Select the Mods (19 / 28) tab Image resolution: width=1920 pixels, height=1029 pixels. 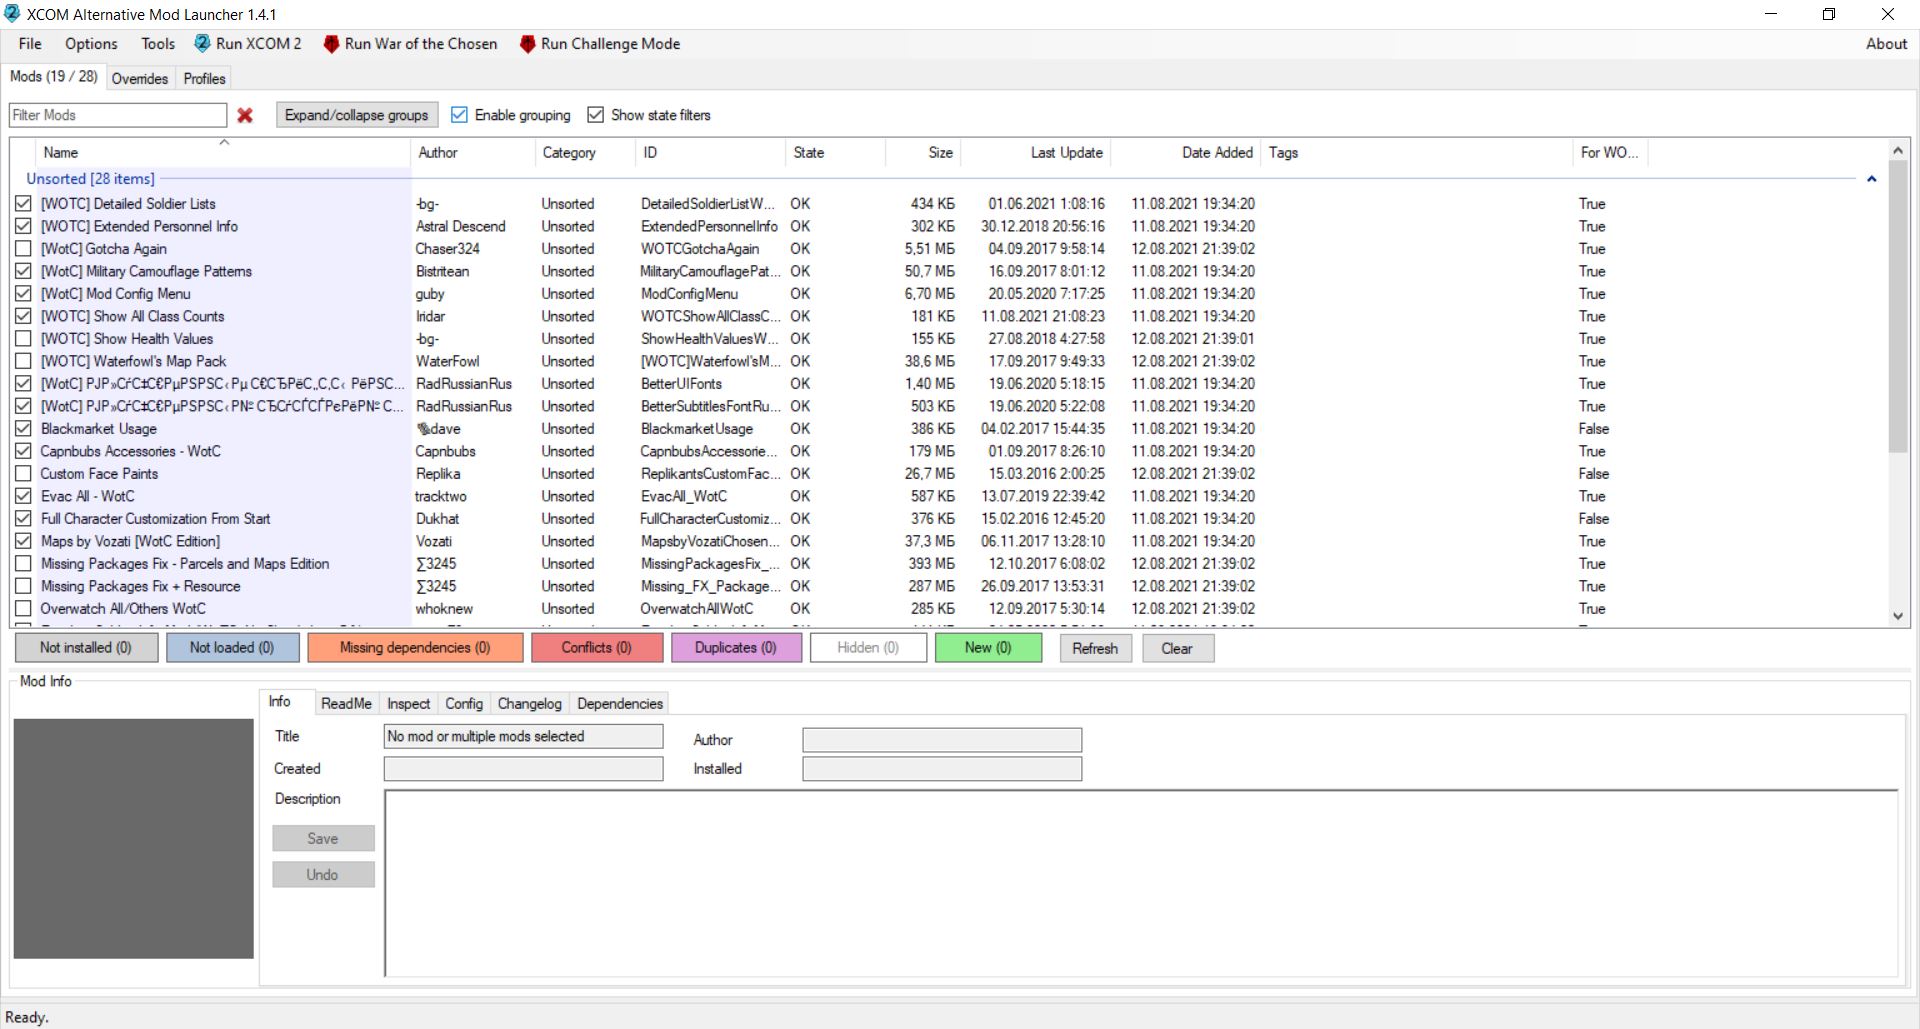pyautogui.click(x=54, y=77)
